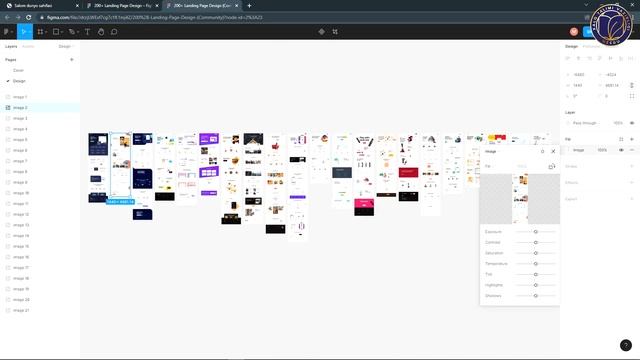Open Image fill type dropdown
Screen dimensions: 640x360
(x=492, y=151)
